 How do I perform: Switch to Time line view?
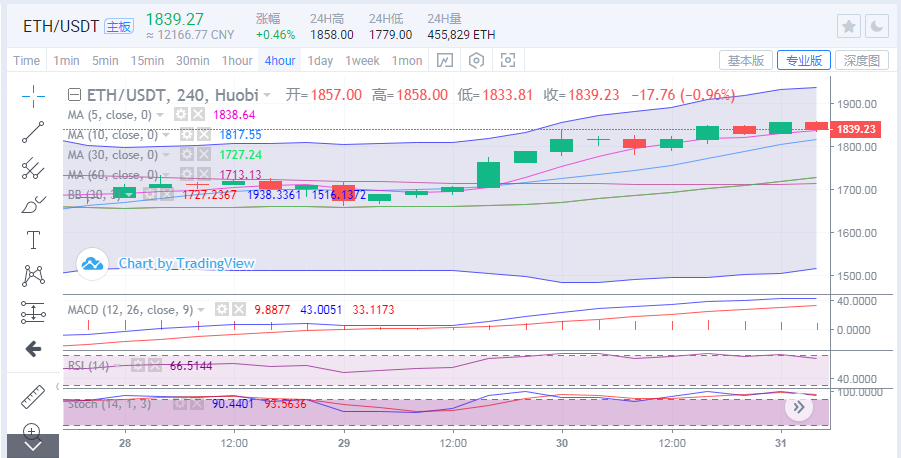point(26,60)
